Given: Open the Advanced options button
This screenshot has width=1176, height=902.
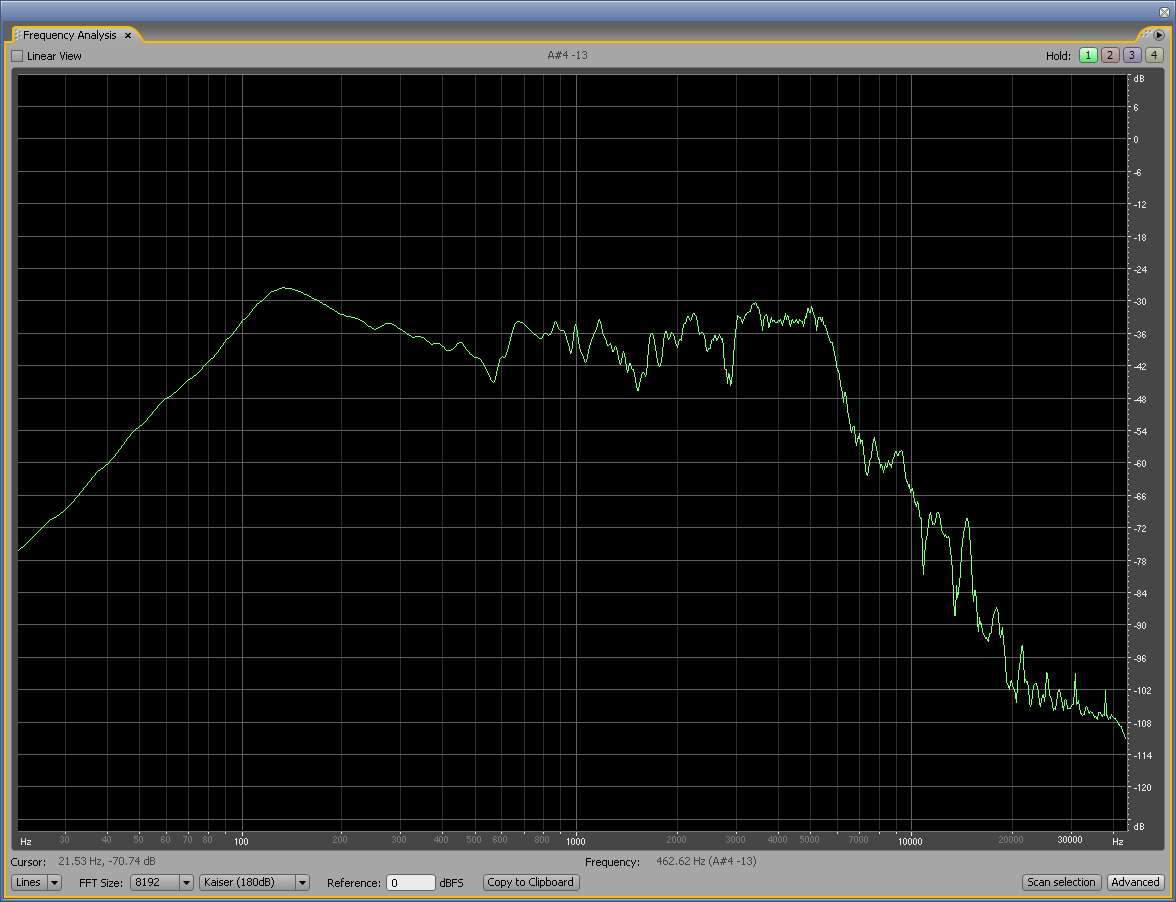Looking at the screenshot, I should [x=1136, y=883].
